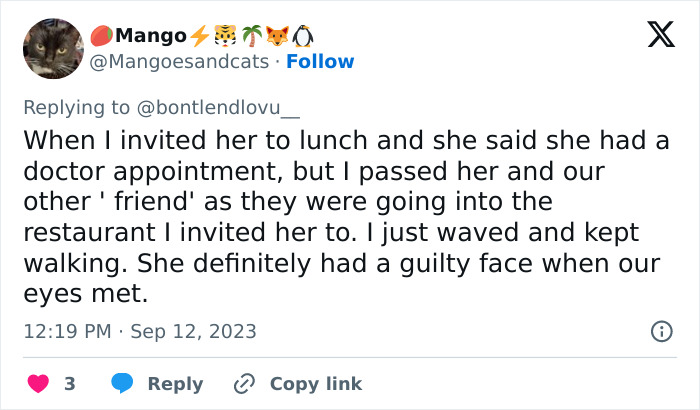Click the lightning bolt emoji
This screenshot has height=410, width=700.
[199, 36]
